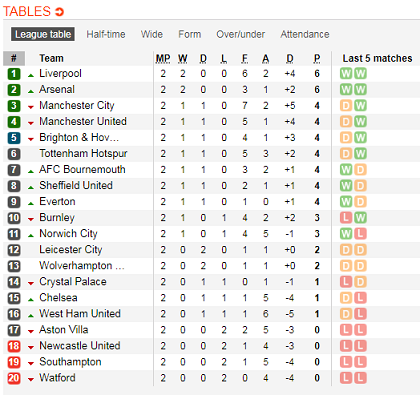This screenshot has height=395, width=420.
Task: Open the Tottenham Hotspur team link
Action: pyautogui.click(x=83, y=153)
